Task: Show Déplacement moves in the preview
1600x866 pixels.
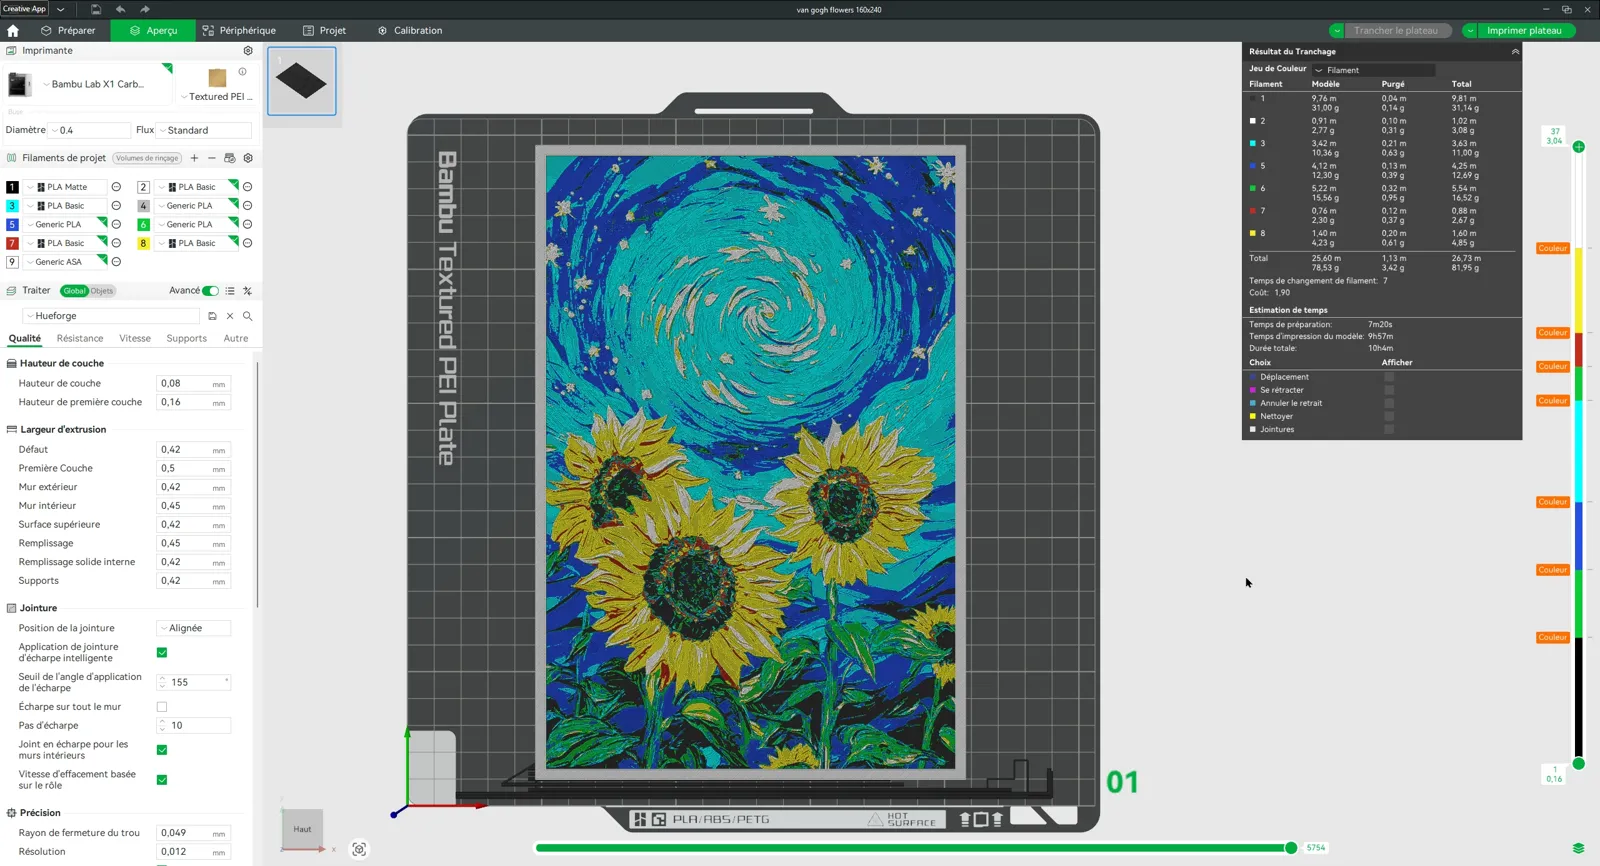Action: (1389, 377)
